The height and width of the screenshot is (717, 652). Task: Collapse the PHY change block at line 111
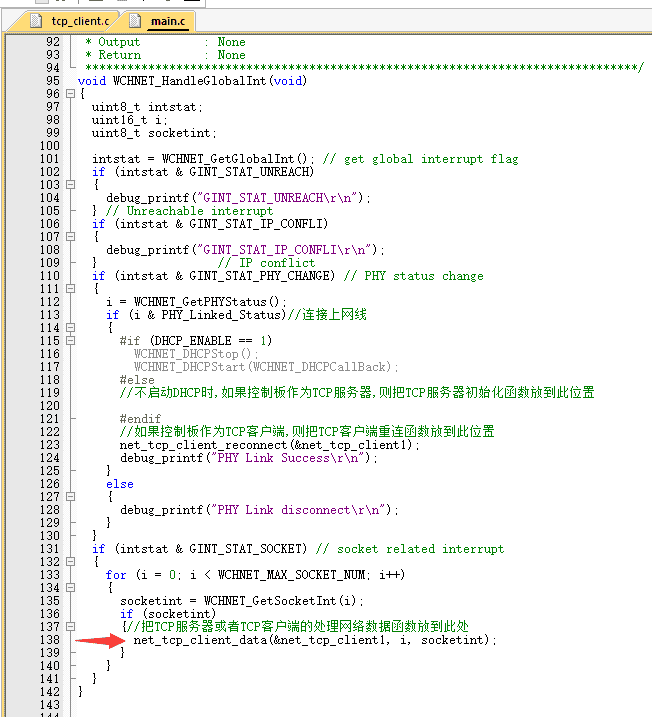pyautogui.click(x=70, y=289)
